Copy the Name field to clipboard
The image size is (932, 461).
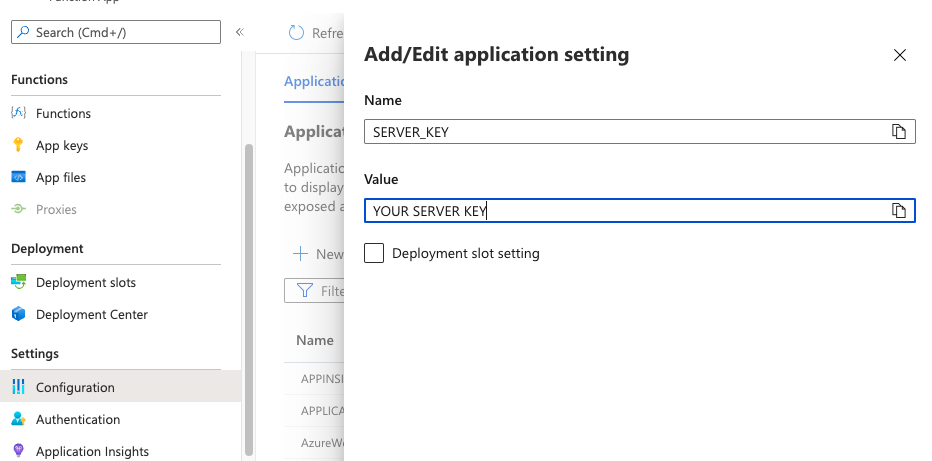coord(899,132)
